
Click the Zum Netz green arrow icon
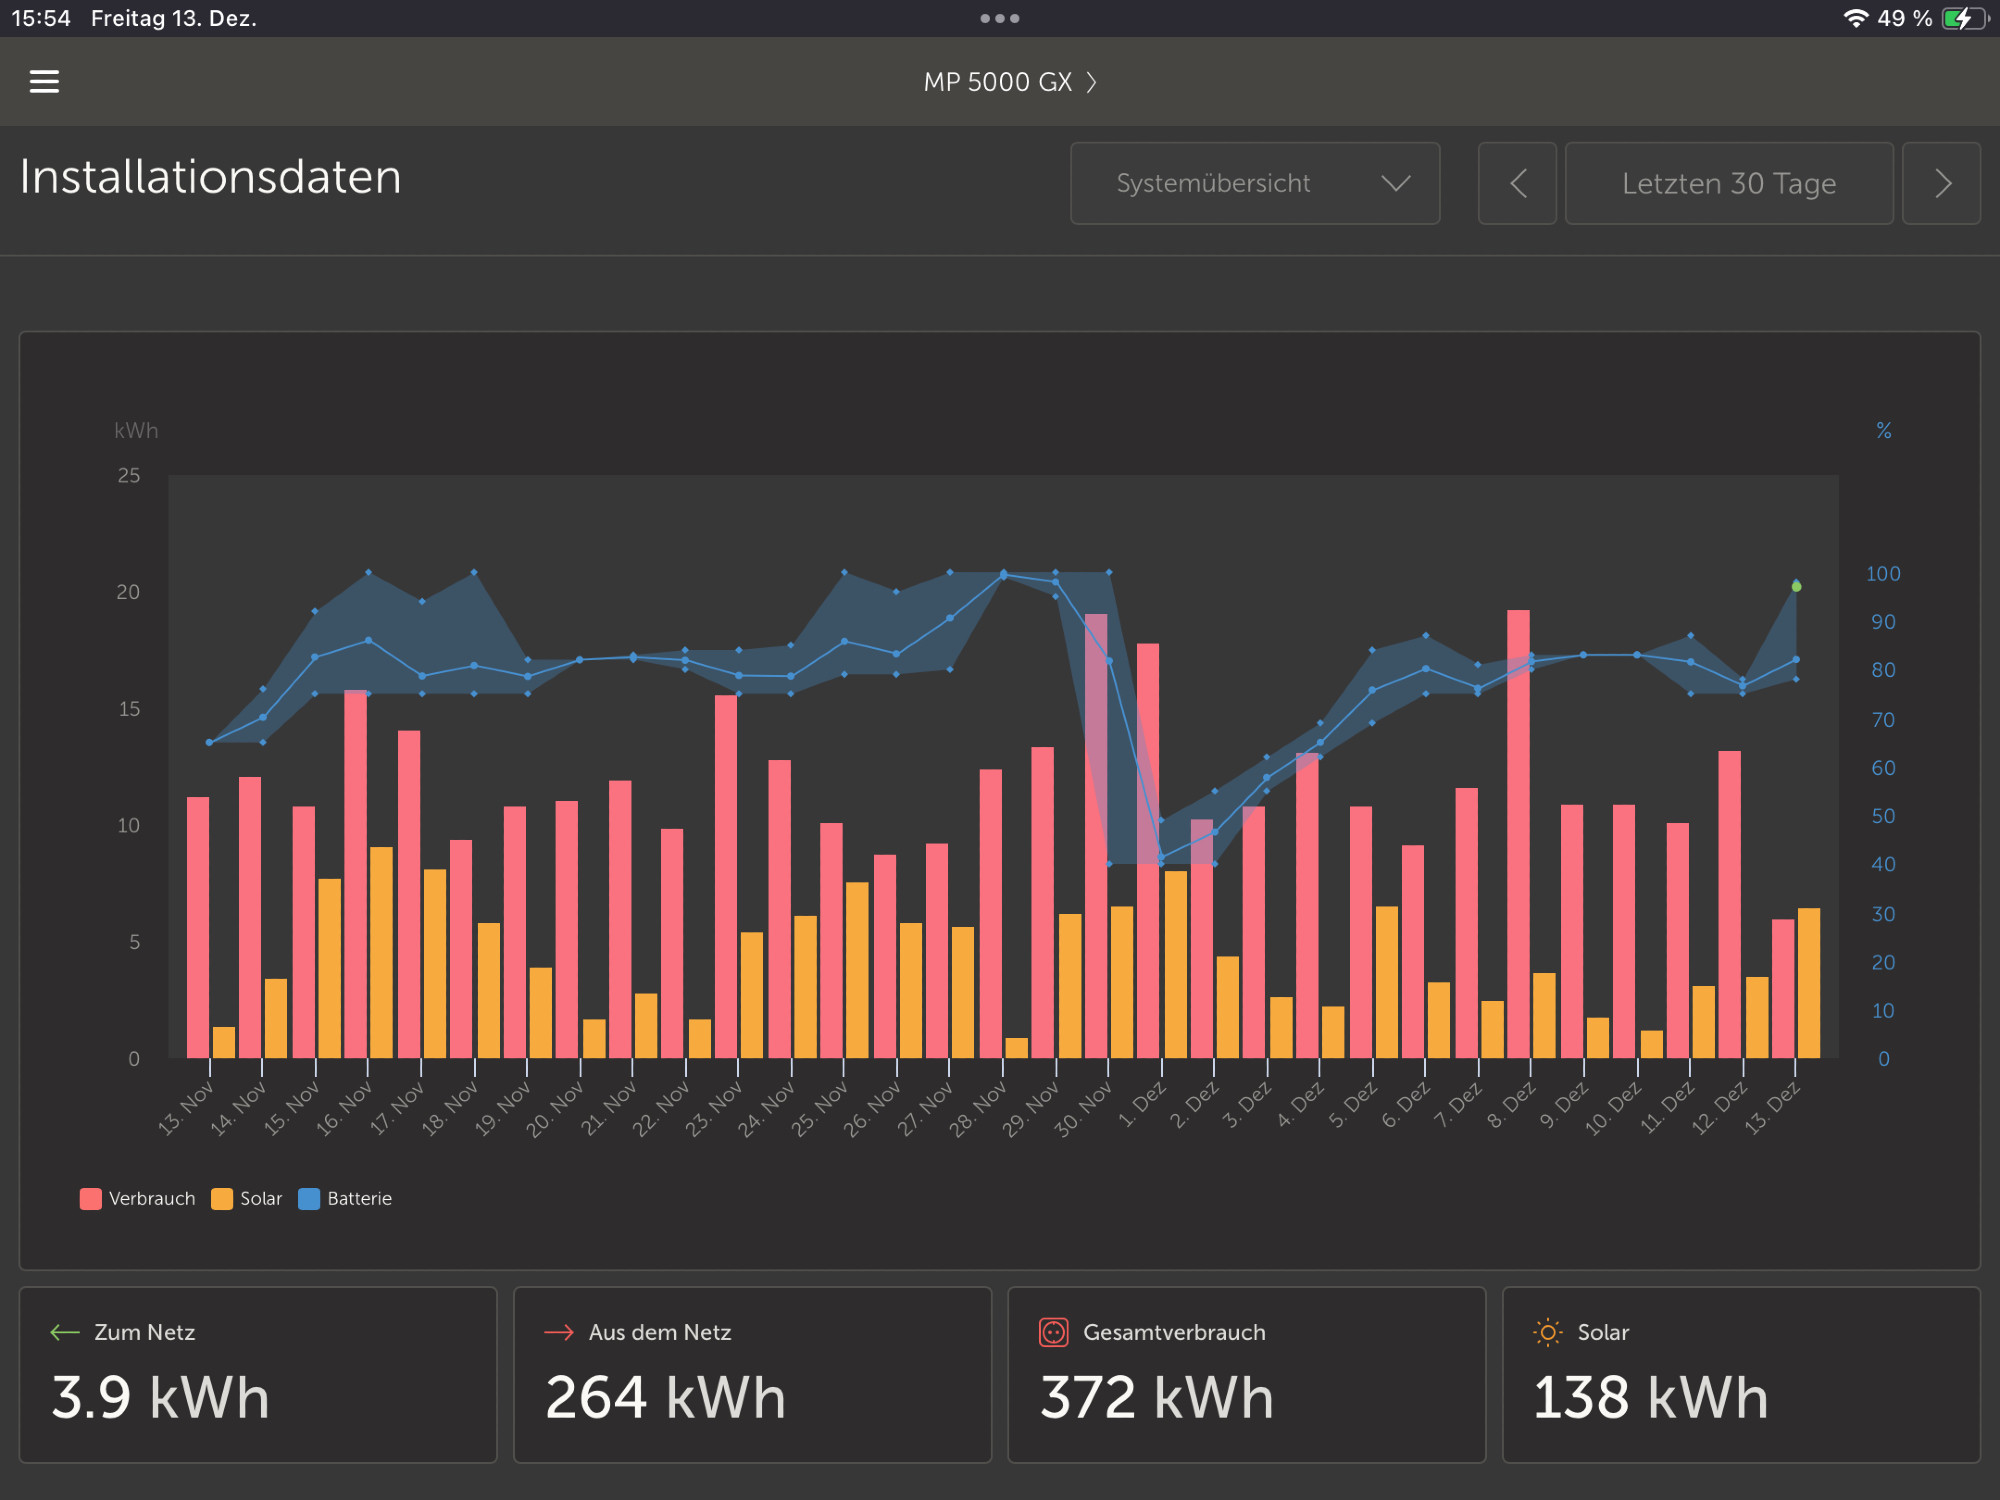pos(65,1332)
